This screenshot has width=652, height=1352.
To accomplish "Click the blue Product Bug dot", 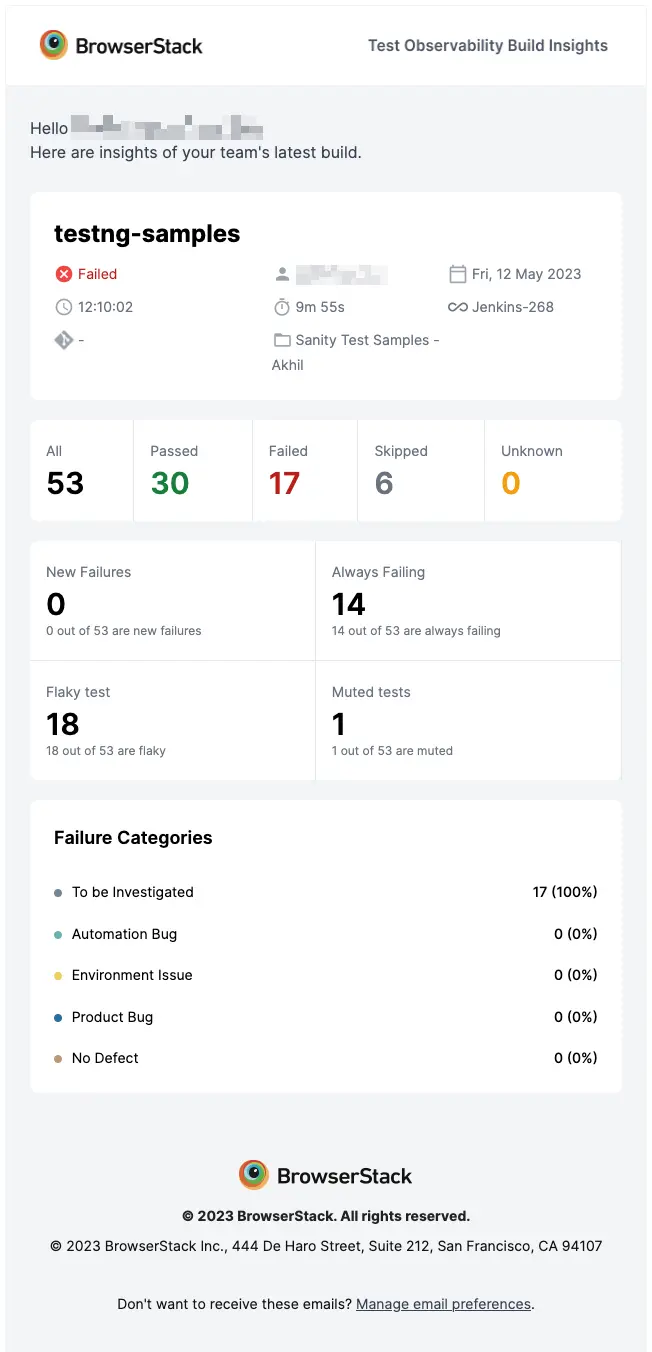I will 58,1018.
